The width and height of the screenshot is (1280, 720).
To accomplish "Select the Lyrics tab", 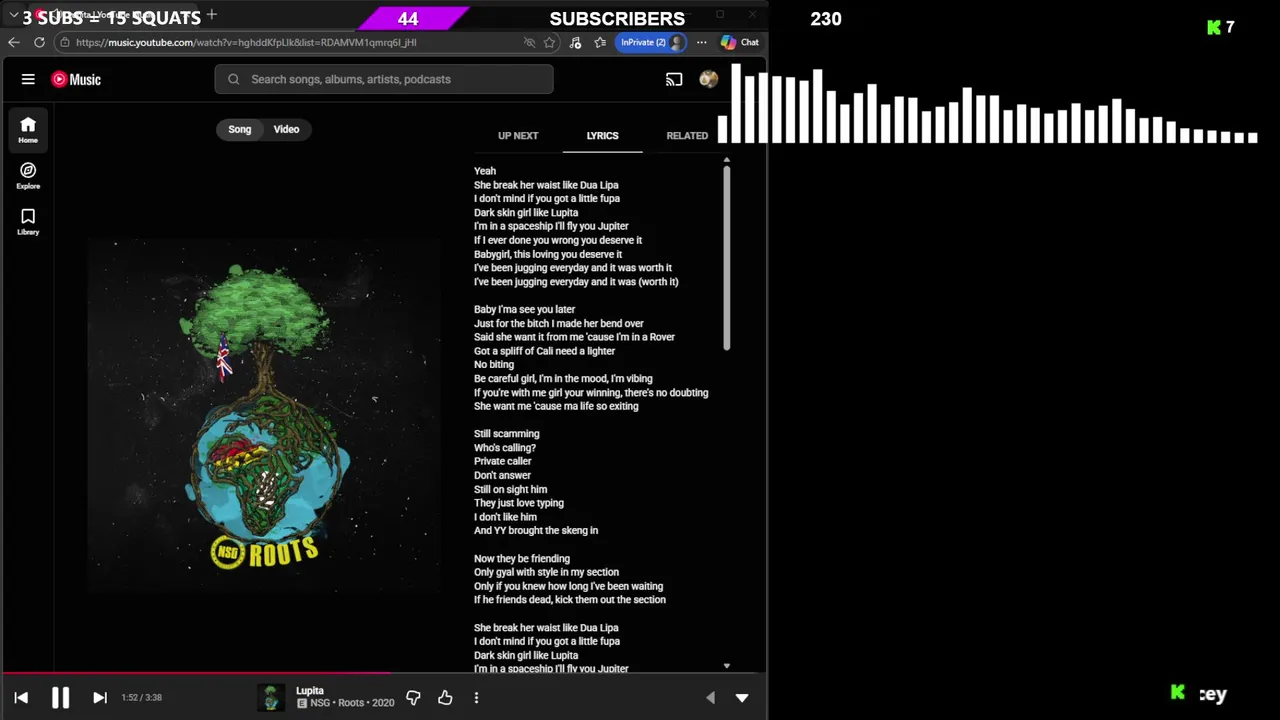I will click(x=602, y=135).
